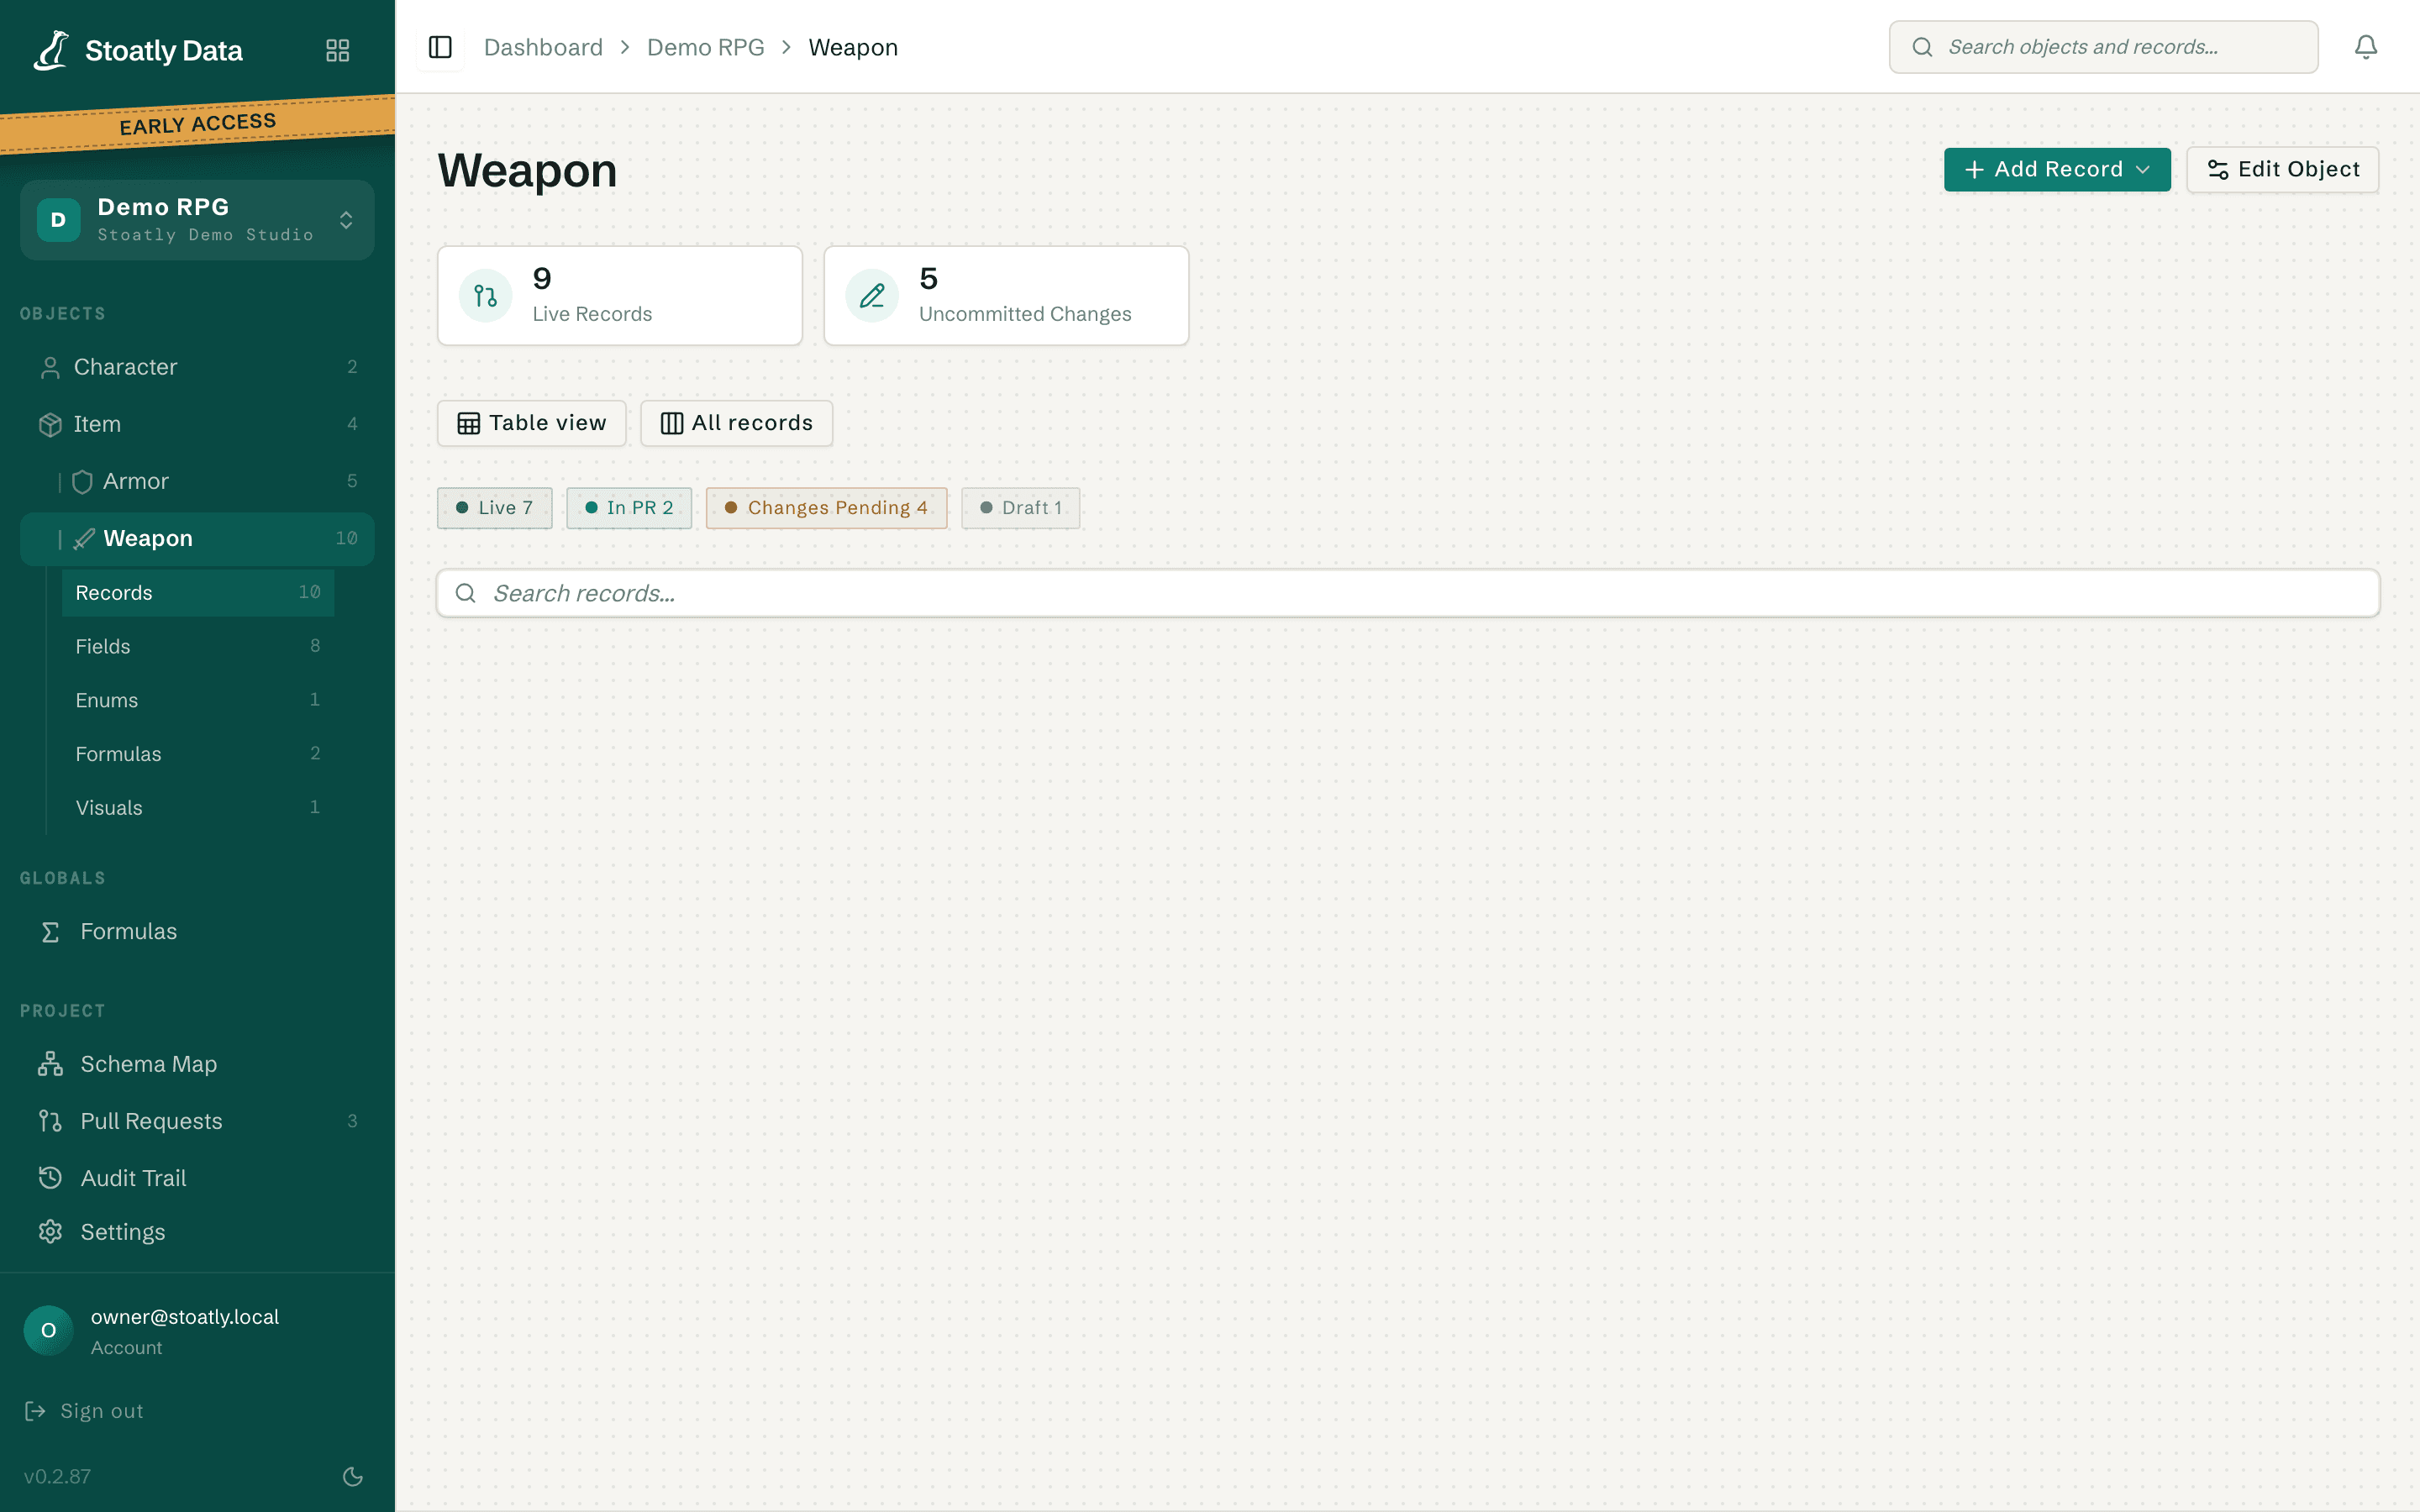
Task: Open Audit Trail page
Action: [197, 1178]
